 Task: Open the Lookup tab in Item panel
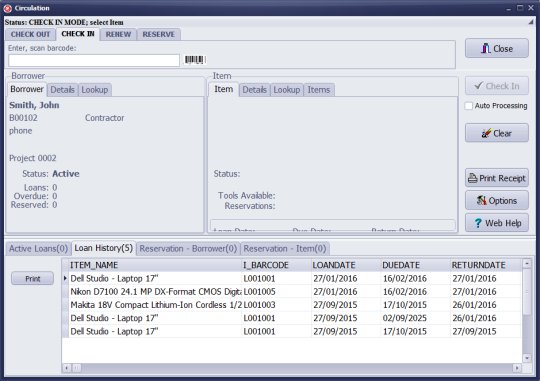pyautogui.click(x=287, y=90)
